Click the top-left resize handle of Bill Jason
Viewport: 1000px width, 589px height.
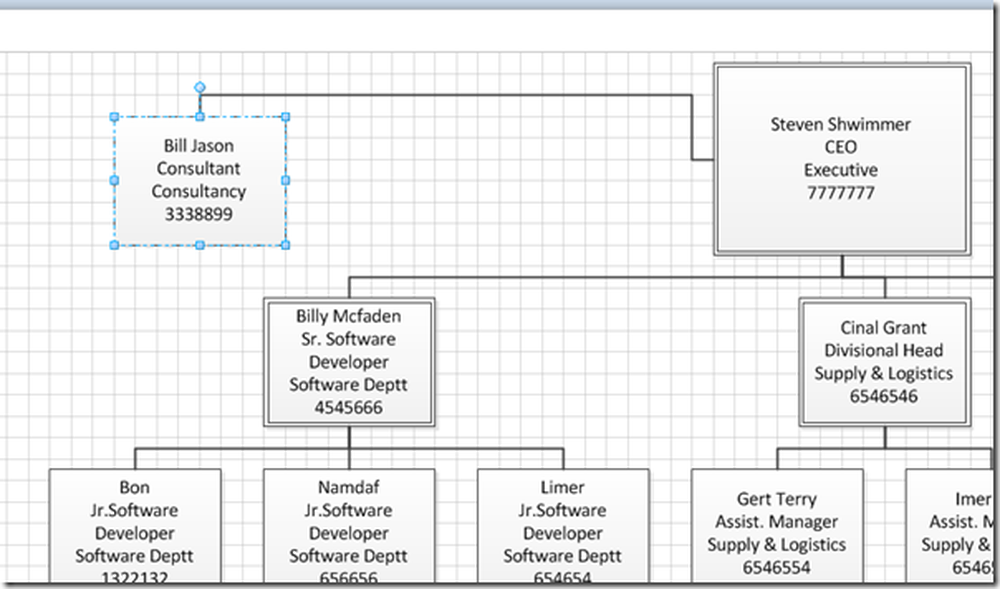coord(115,117)
